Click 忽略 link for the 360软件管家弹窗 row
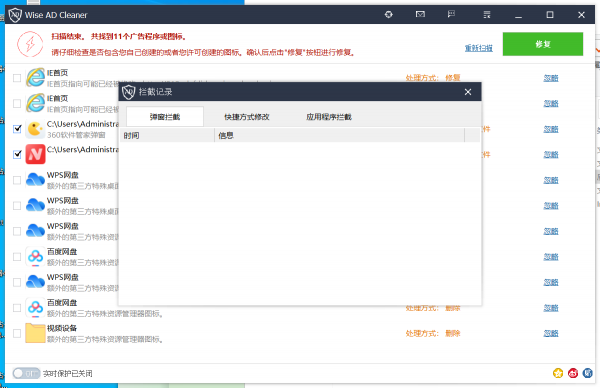The width and height of the screenshot is (600, 388). (x=551, y=129)
